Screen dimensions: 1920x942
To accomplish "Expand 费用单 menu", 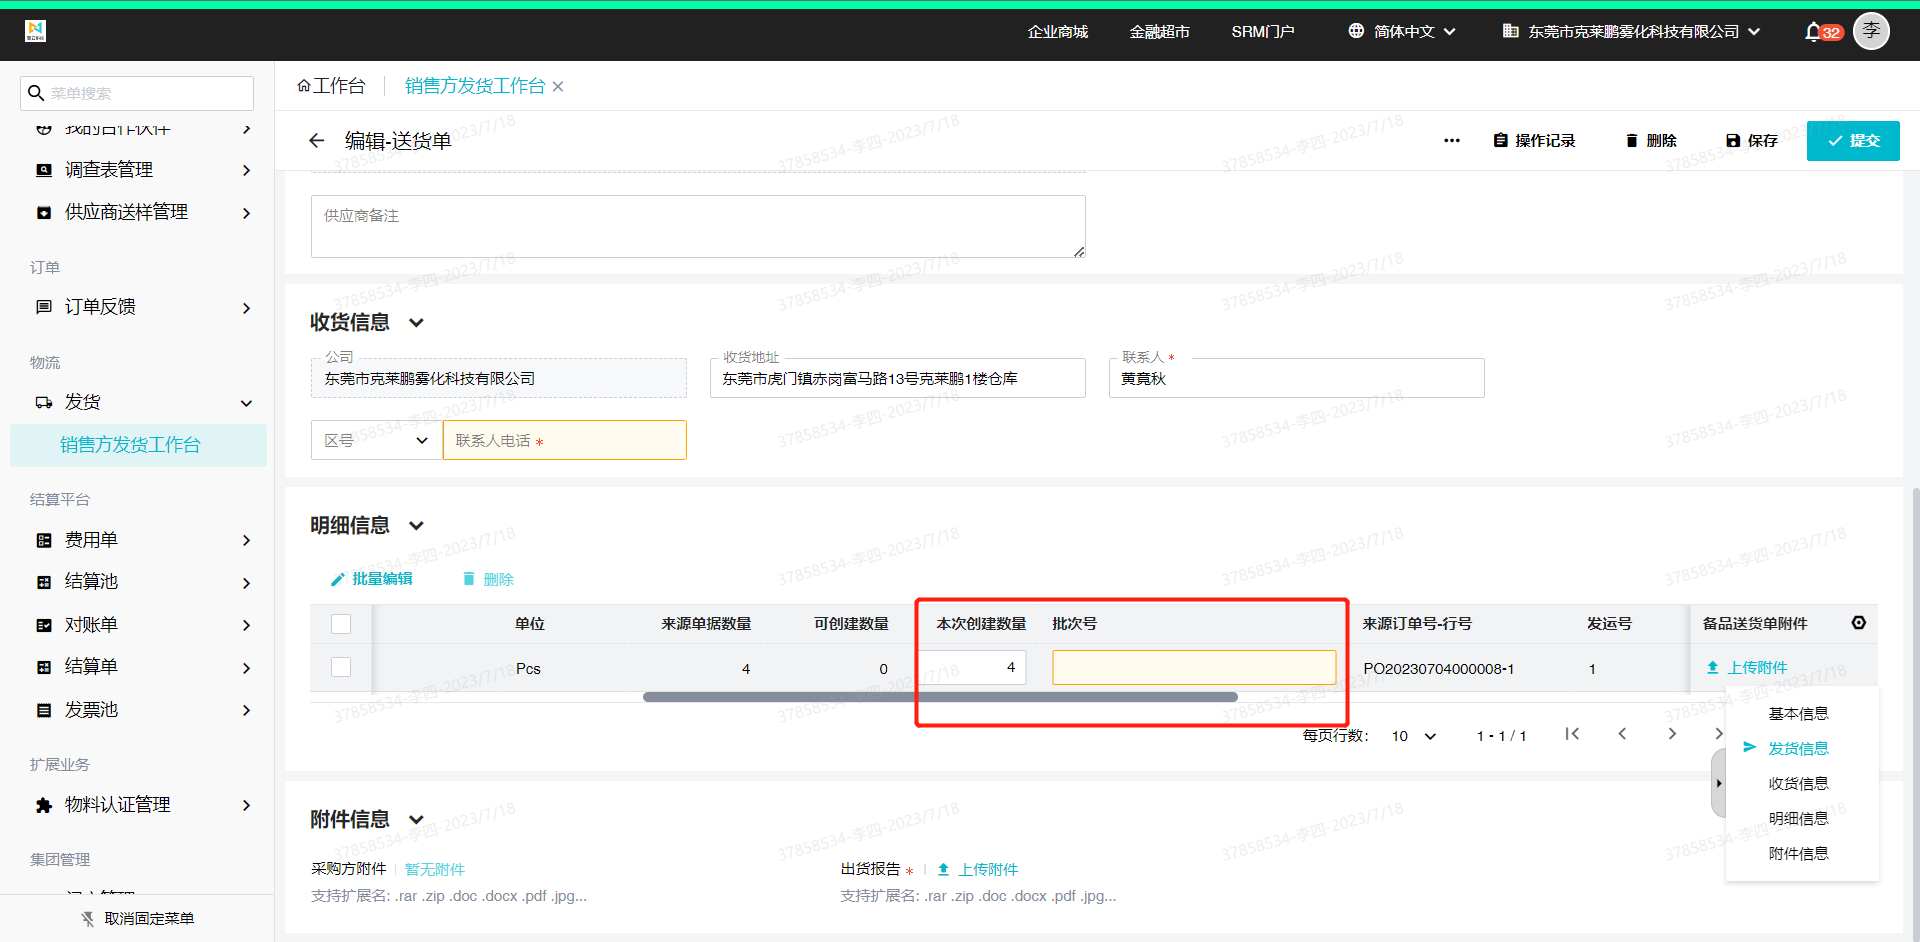I will (x=246, y=540).
